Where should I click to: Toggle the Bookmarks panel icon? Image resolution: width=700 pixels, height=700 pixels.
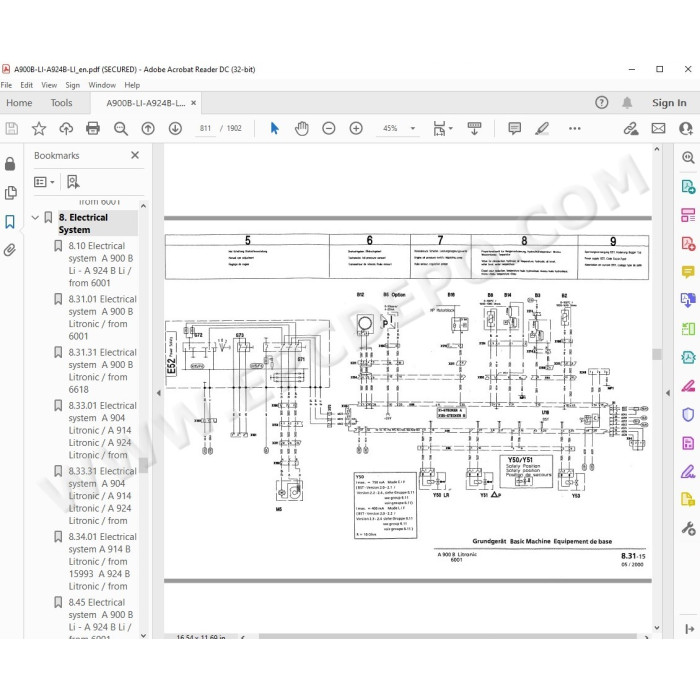click(10, 221)
